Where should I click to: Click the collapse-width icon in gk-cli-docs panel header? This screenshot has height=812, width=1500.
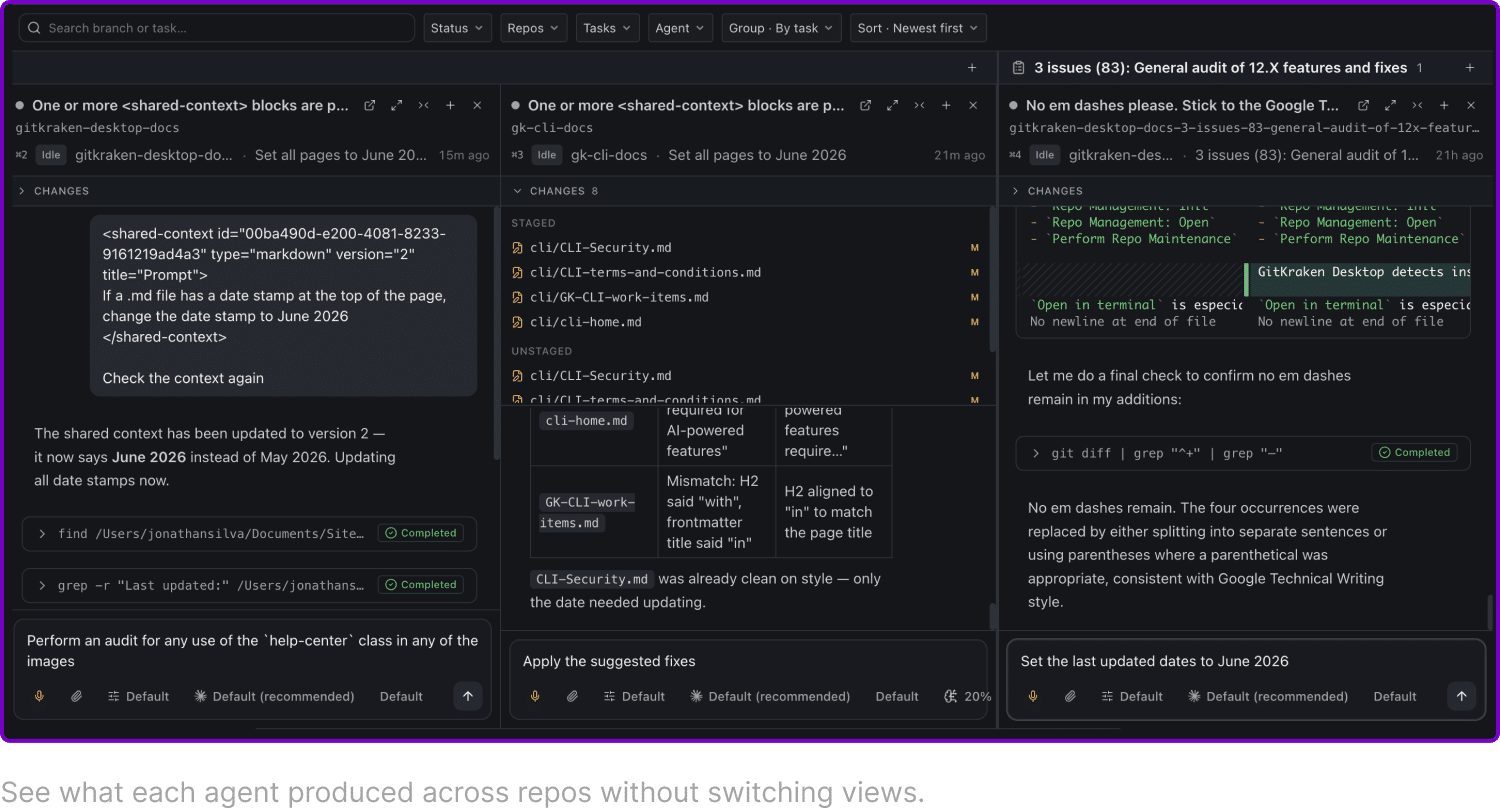pyautogui.click(x=919, y=105)
